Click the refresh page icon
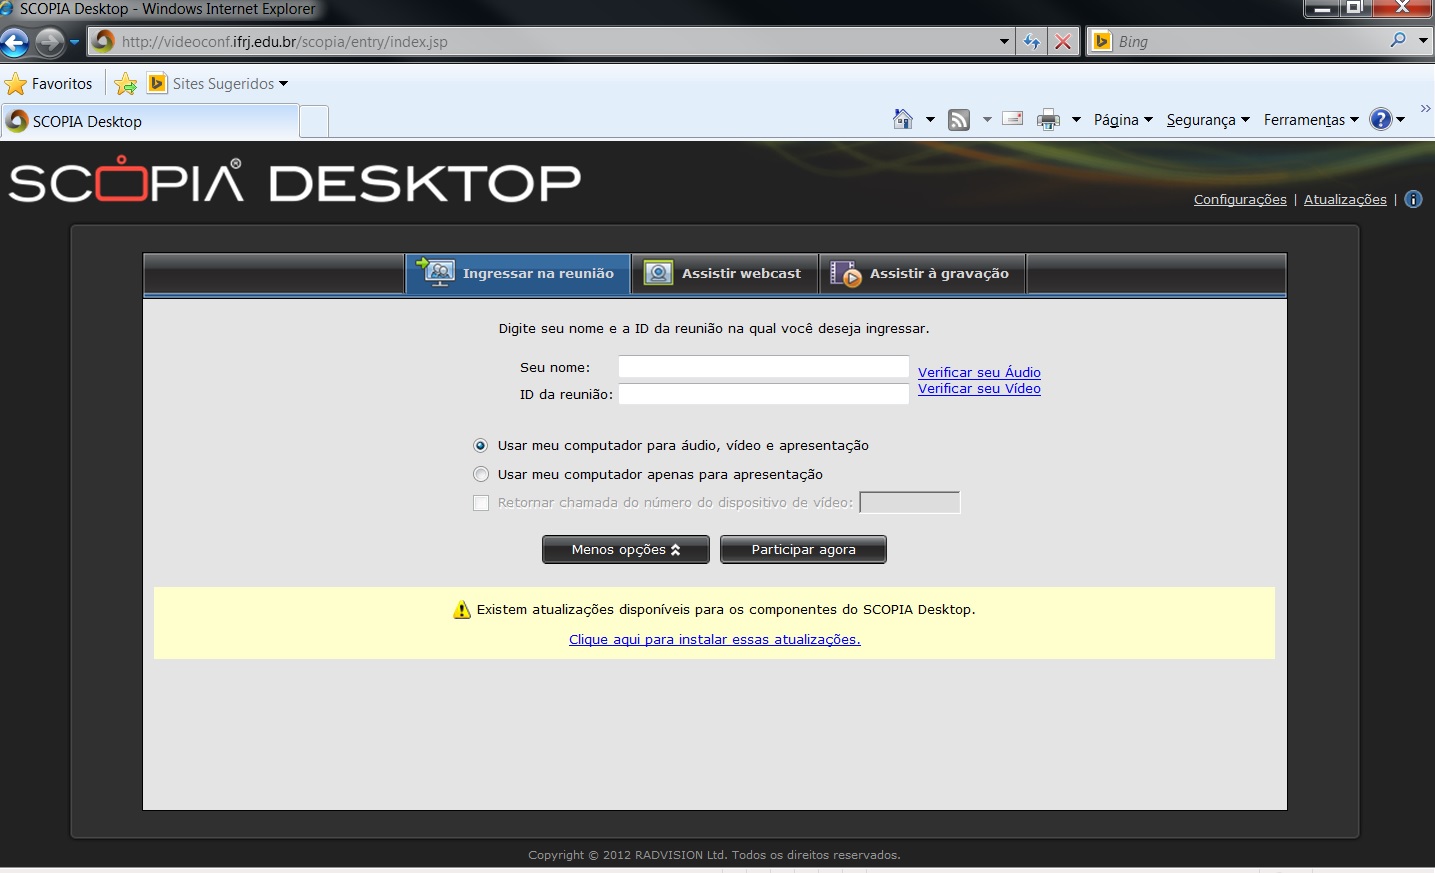The image size is (1435, 873). coord(1031,42)
